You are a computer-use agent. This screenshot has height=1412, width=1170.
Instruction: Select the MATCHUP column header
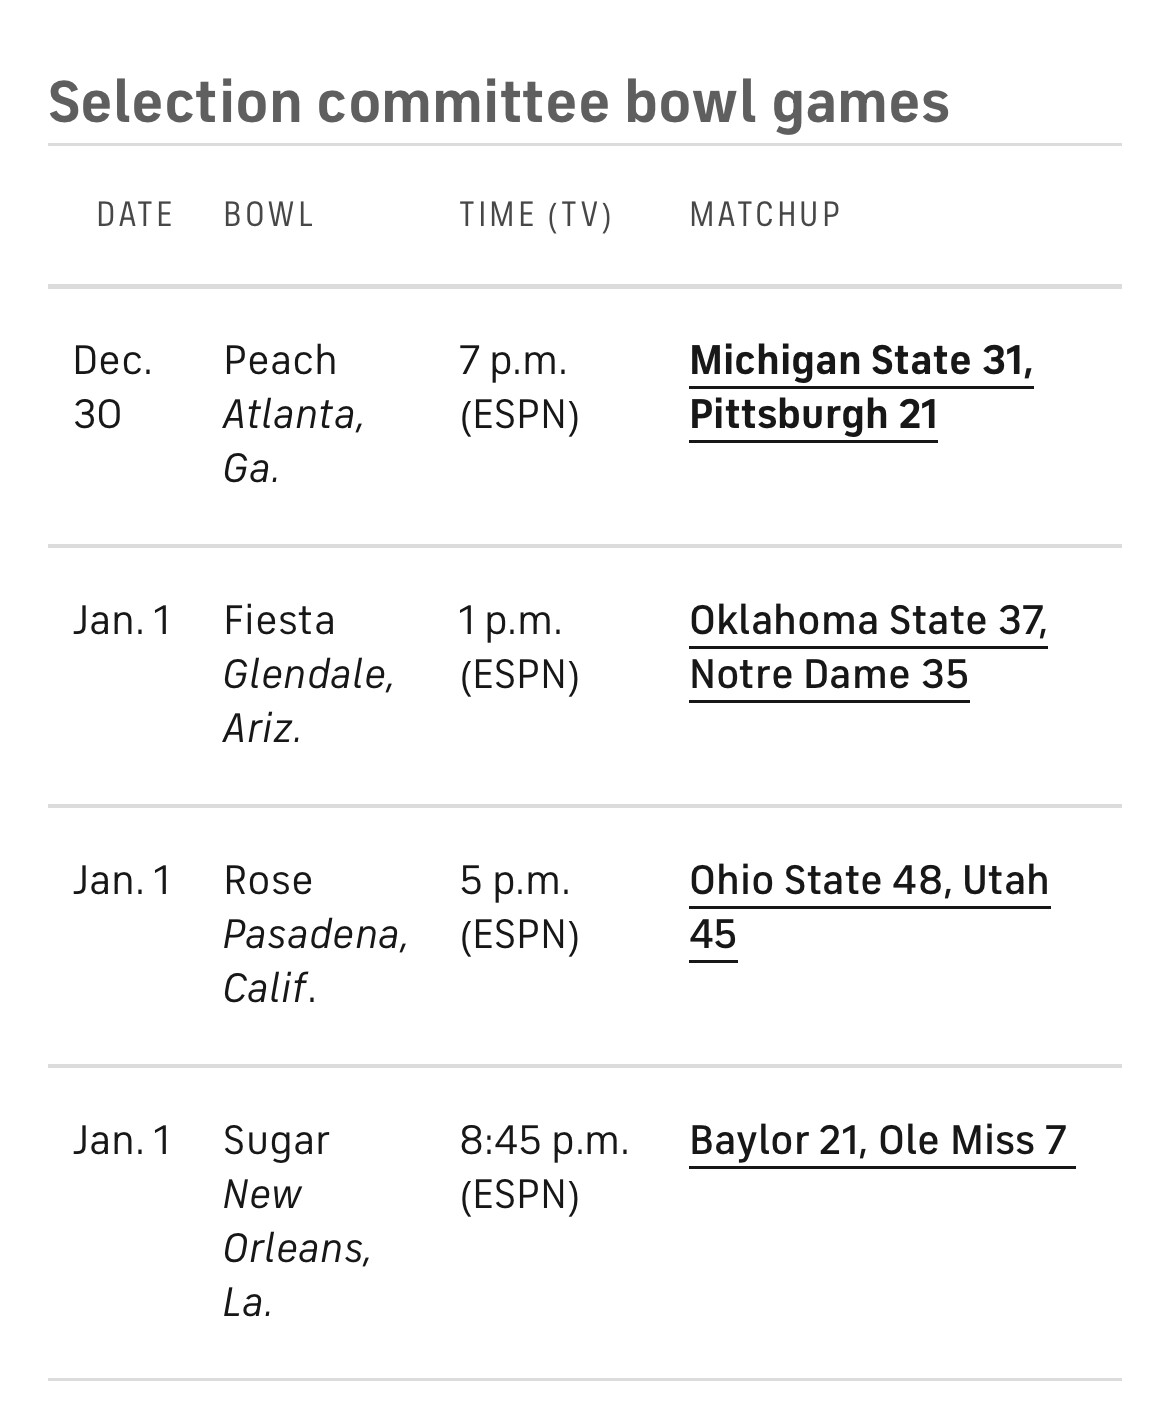pyautogui.click(x=766, y=215)
